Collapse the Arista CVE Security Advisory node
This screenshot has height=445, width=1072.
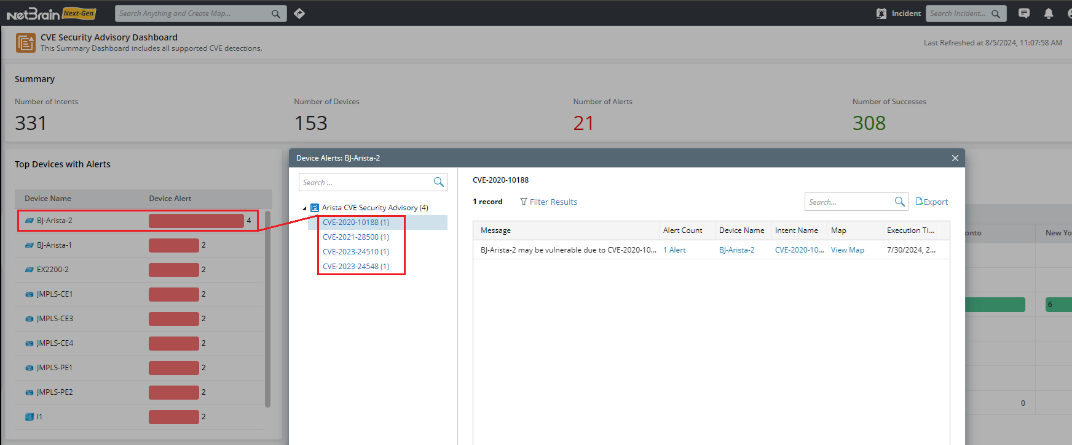(304, 207)
